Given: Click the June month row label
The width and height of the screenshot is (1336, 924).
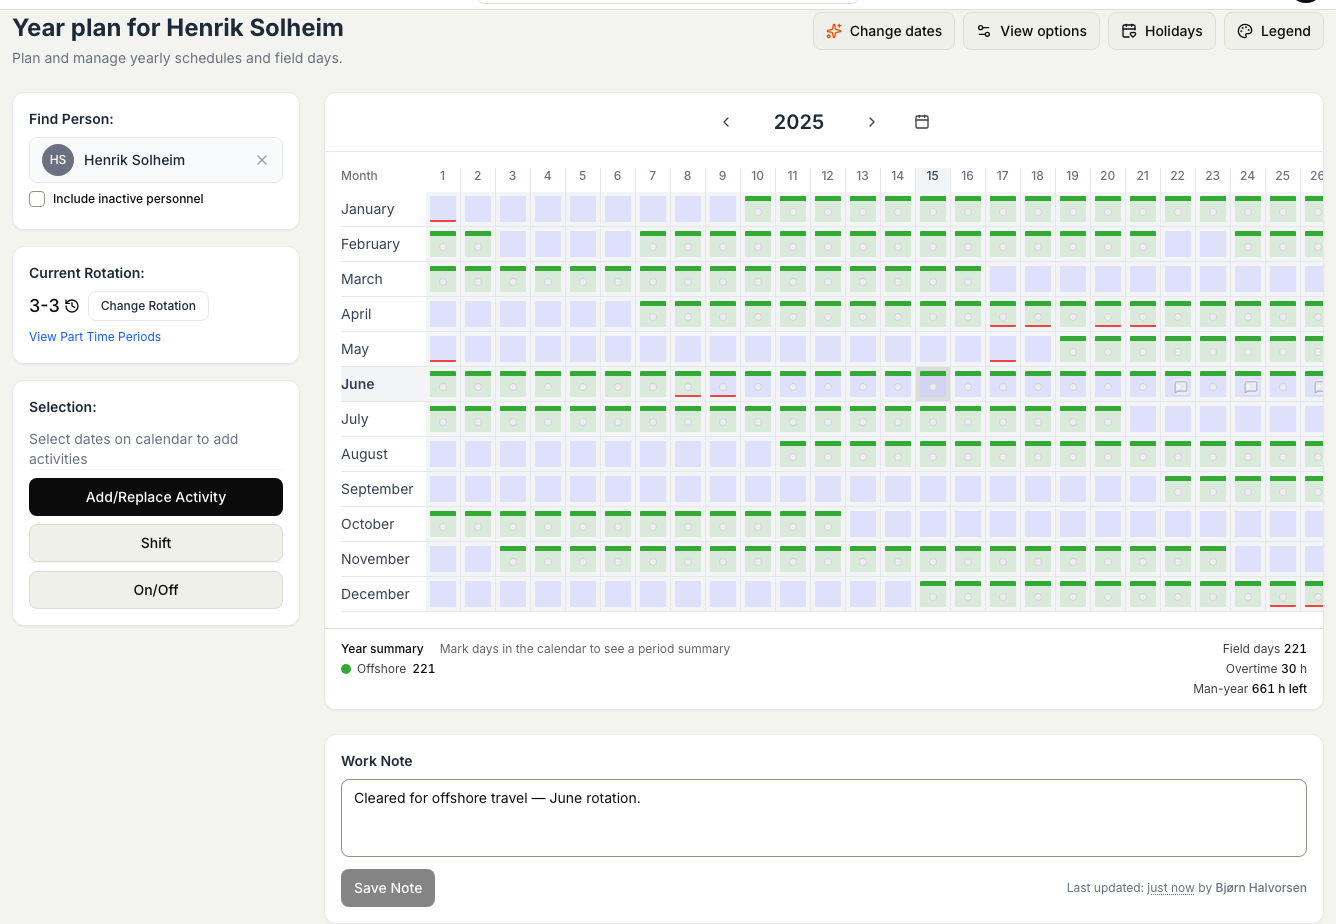Looking at the screenshot, I should [358, 384].
